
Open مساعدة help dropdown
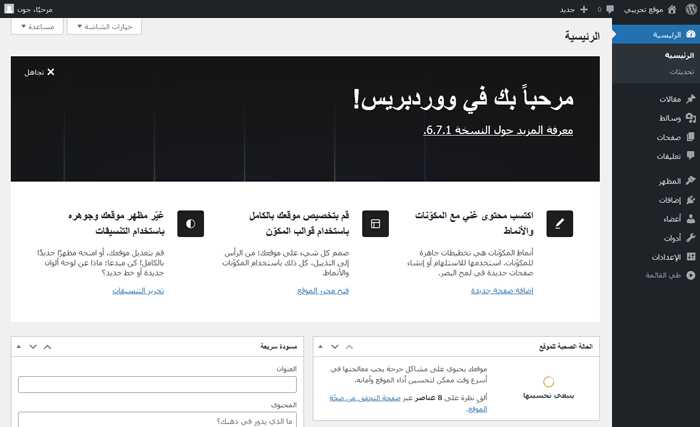pyautogui.click(x=38, y=26)
